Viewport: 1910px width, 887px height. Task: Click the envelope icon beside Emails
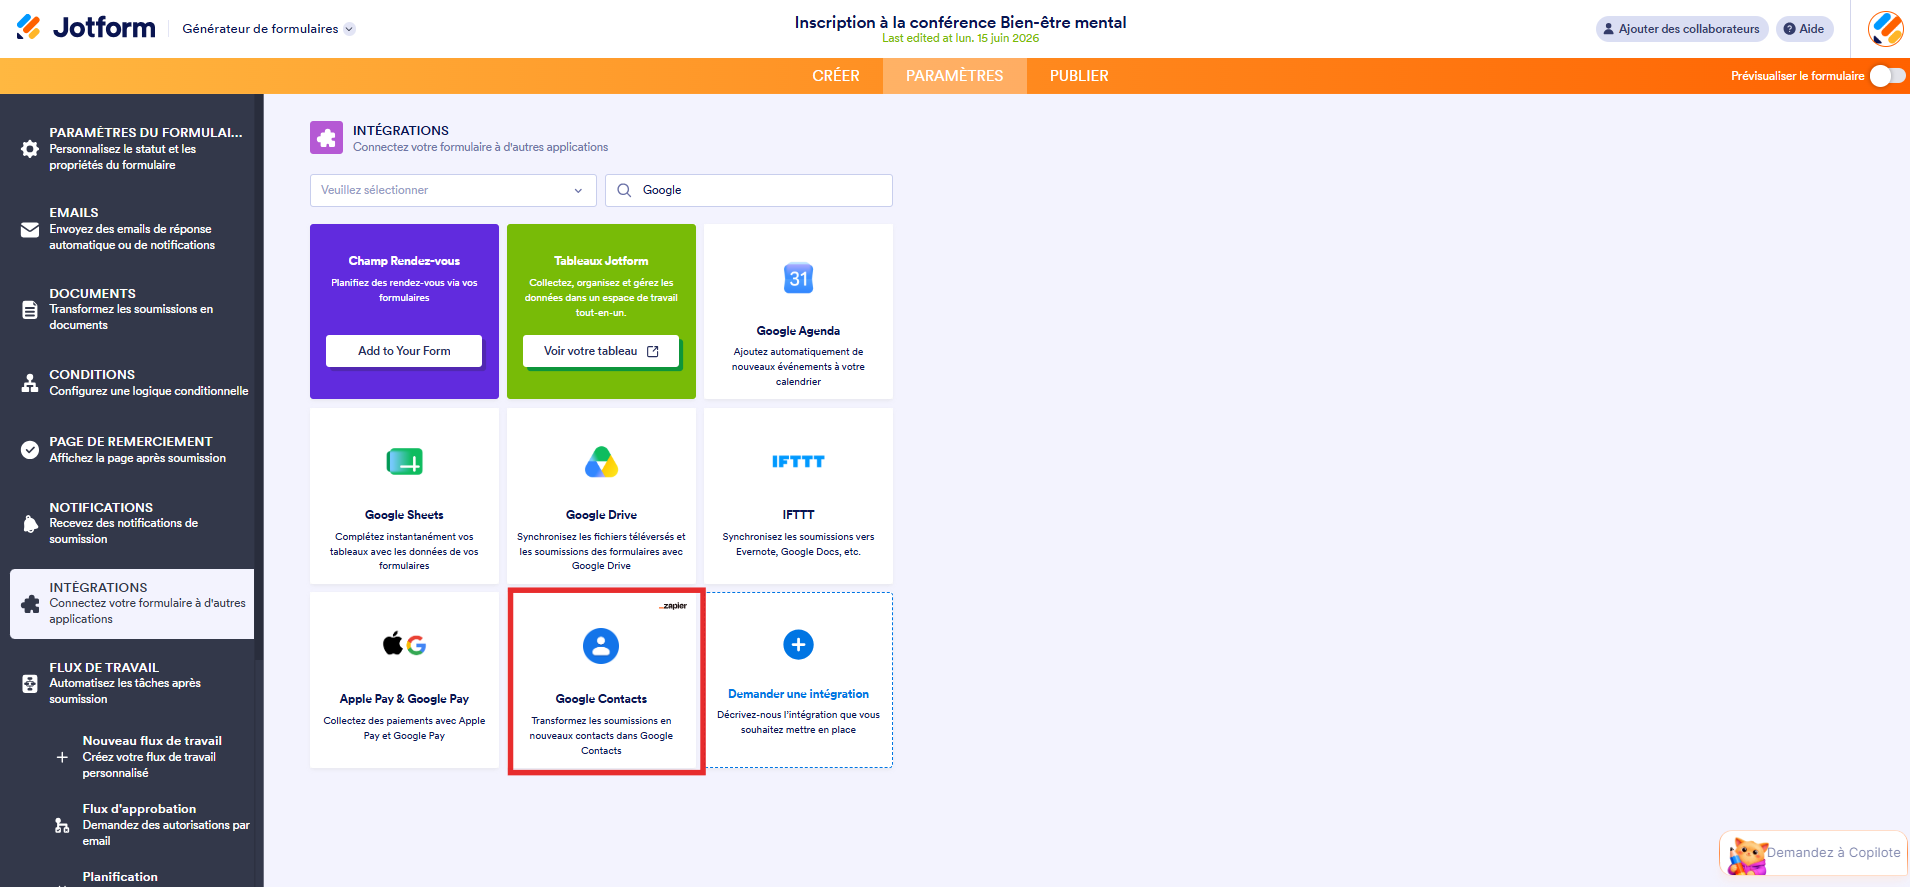(30, 230)
